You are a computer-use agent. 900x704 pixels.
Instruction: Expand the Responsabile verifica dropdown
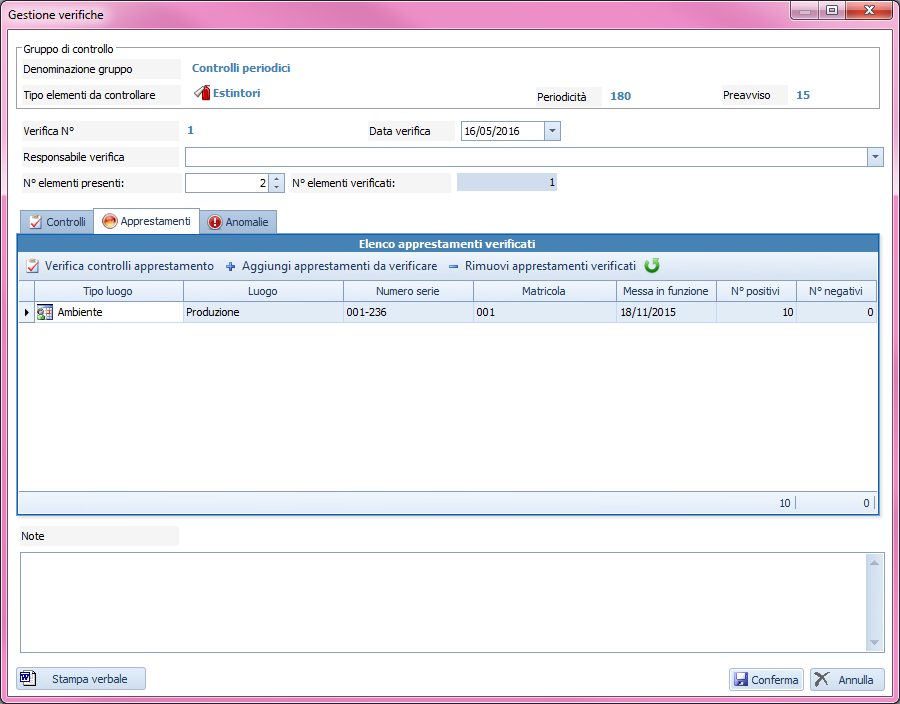tap(875, 157)
